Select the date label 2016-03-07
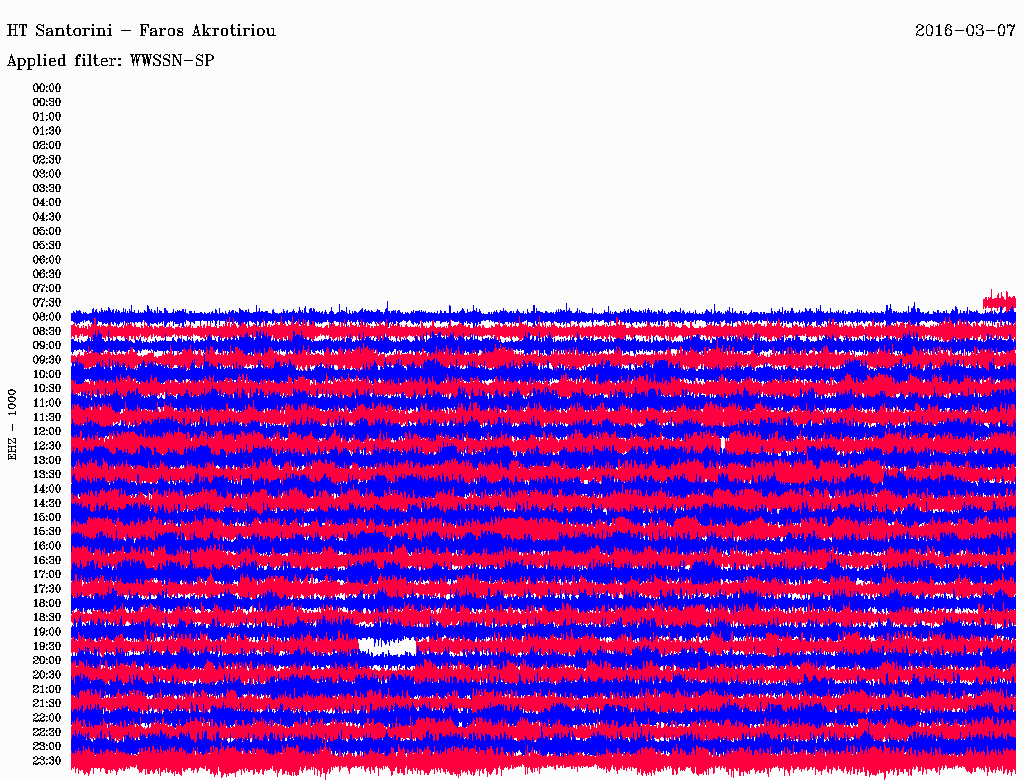The image size is (1024, 780). pyautogui.click(x=965, y=31)
